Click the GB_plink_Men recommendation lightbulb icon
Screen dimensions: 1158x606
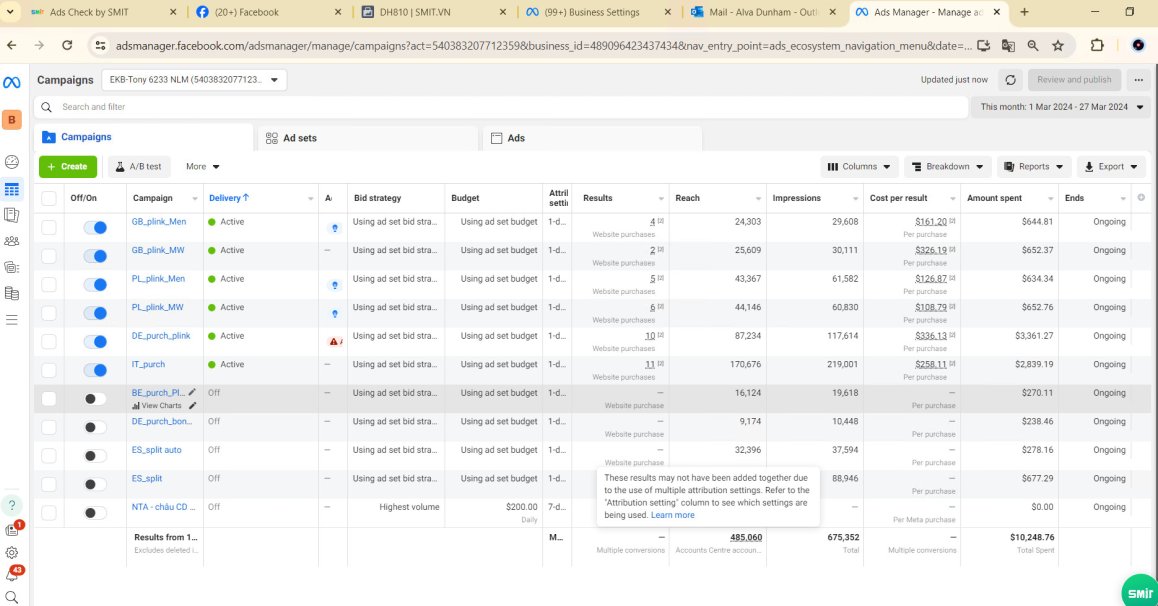tap(335, 228)
